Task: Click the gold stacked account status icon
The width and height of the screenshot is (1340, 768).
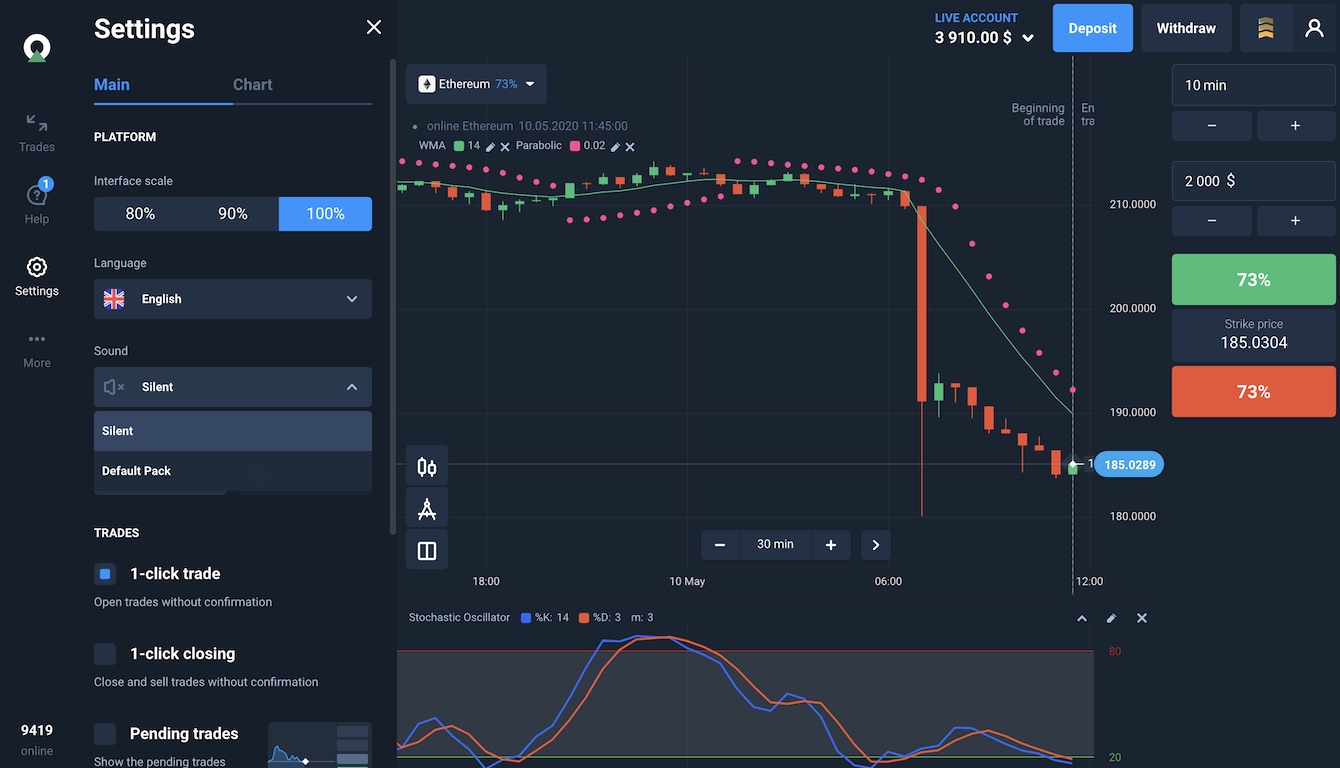Action: click(1266, 28)
